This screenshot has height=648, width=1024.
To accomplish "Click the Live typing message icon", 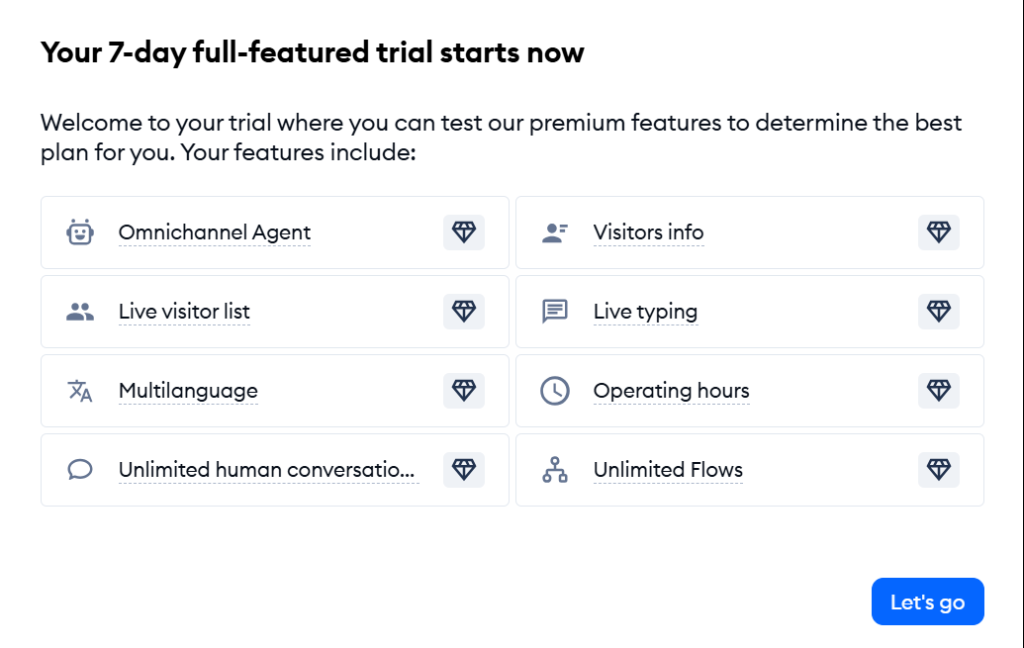I will coord(554,312).
